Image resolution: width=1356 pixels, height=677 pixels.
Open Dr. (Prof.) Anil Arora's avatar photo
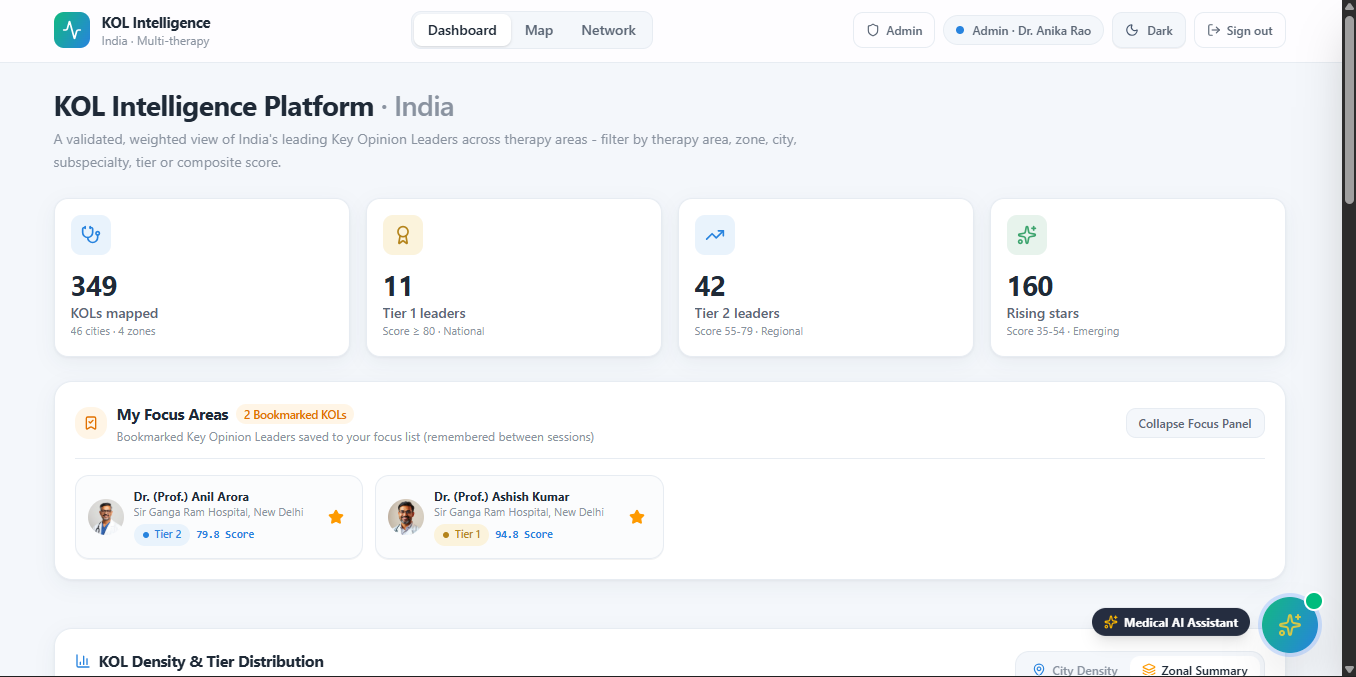(106, 517)
